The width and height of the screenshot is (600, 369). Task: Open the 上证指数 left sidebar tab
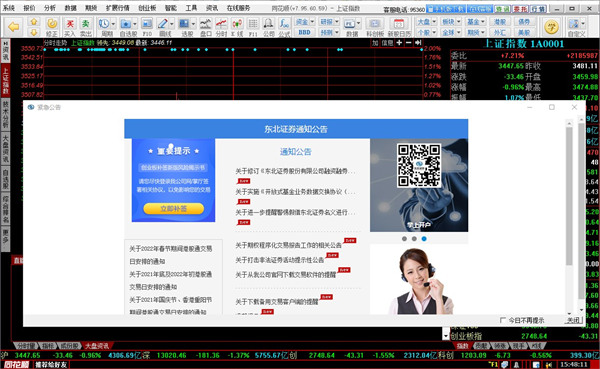[5, 80]
